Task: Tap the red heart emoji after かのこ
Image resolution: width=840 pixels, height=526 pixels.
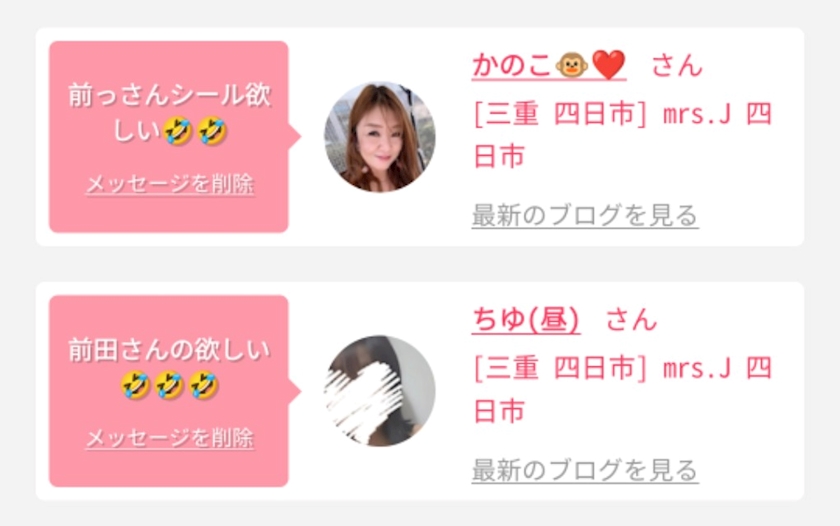Action: pyautogui.click(x=608, y=65)
